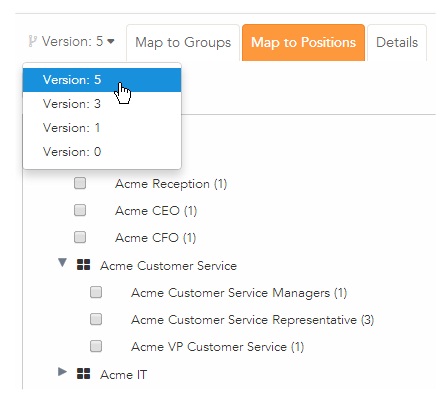Select Acme Customer Service Managers checkbox
This screenshot has height=405, width=445.
pos(96,292)
